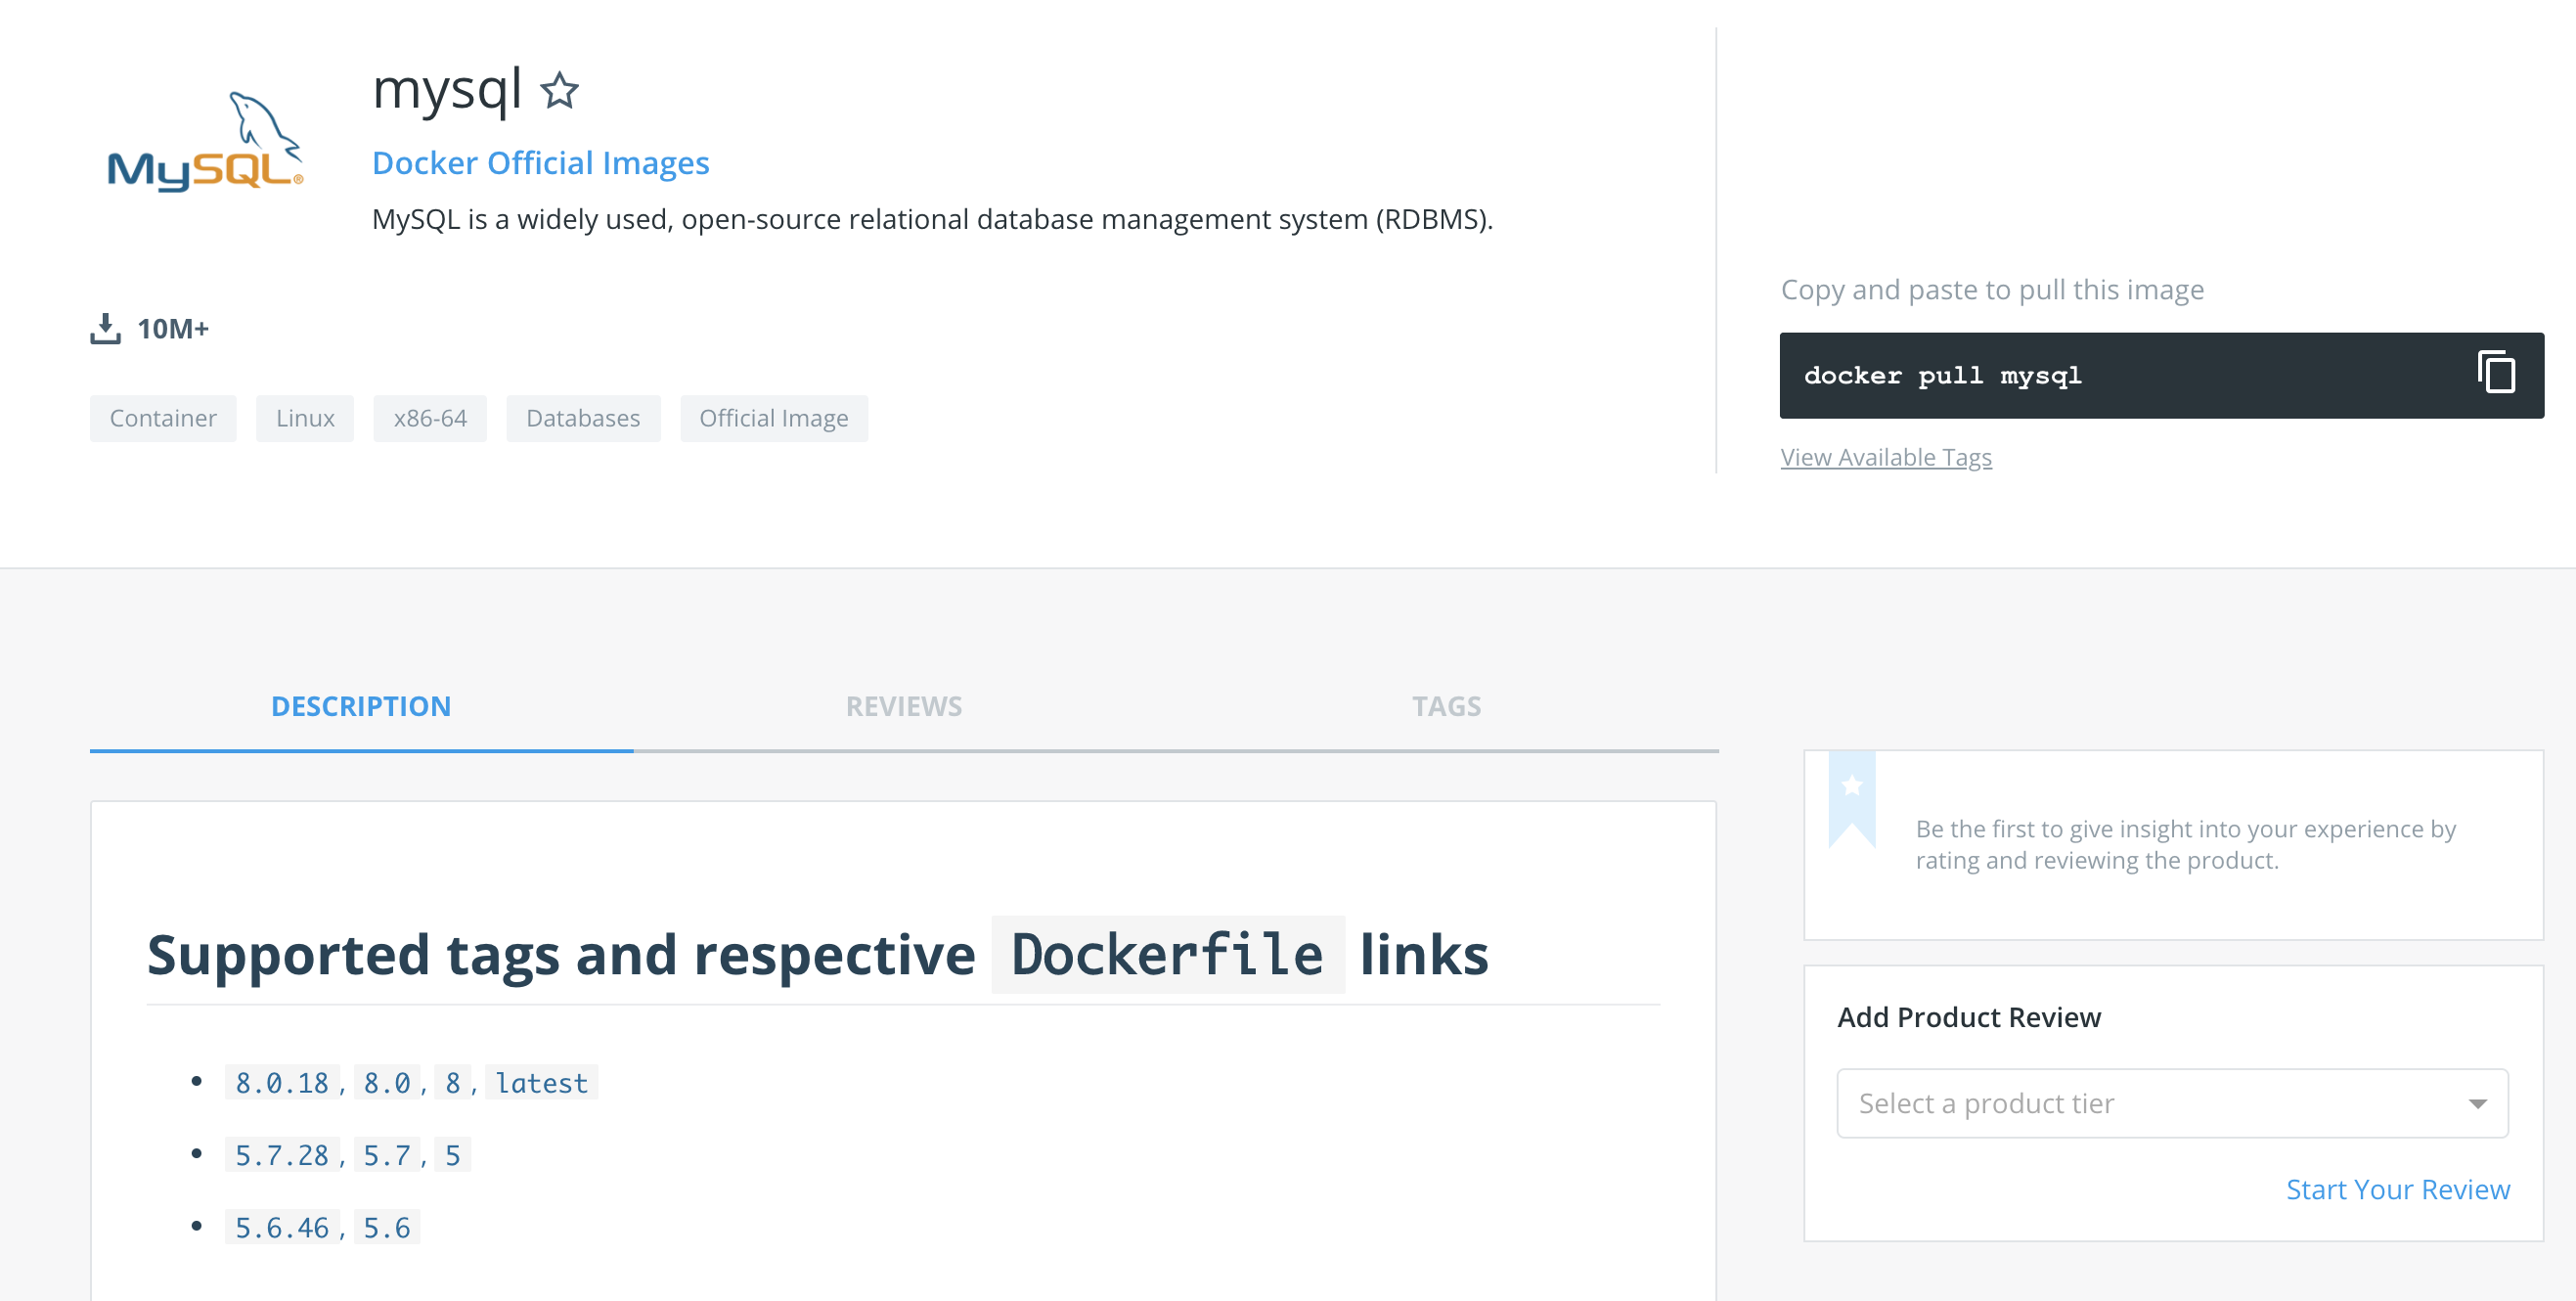Open the product tier dropdown arrow
The height and width of the screenshot is (1301, 2576).
coord(2477,1104)
